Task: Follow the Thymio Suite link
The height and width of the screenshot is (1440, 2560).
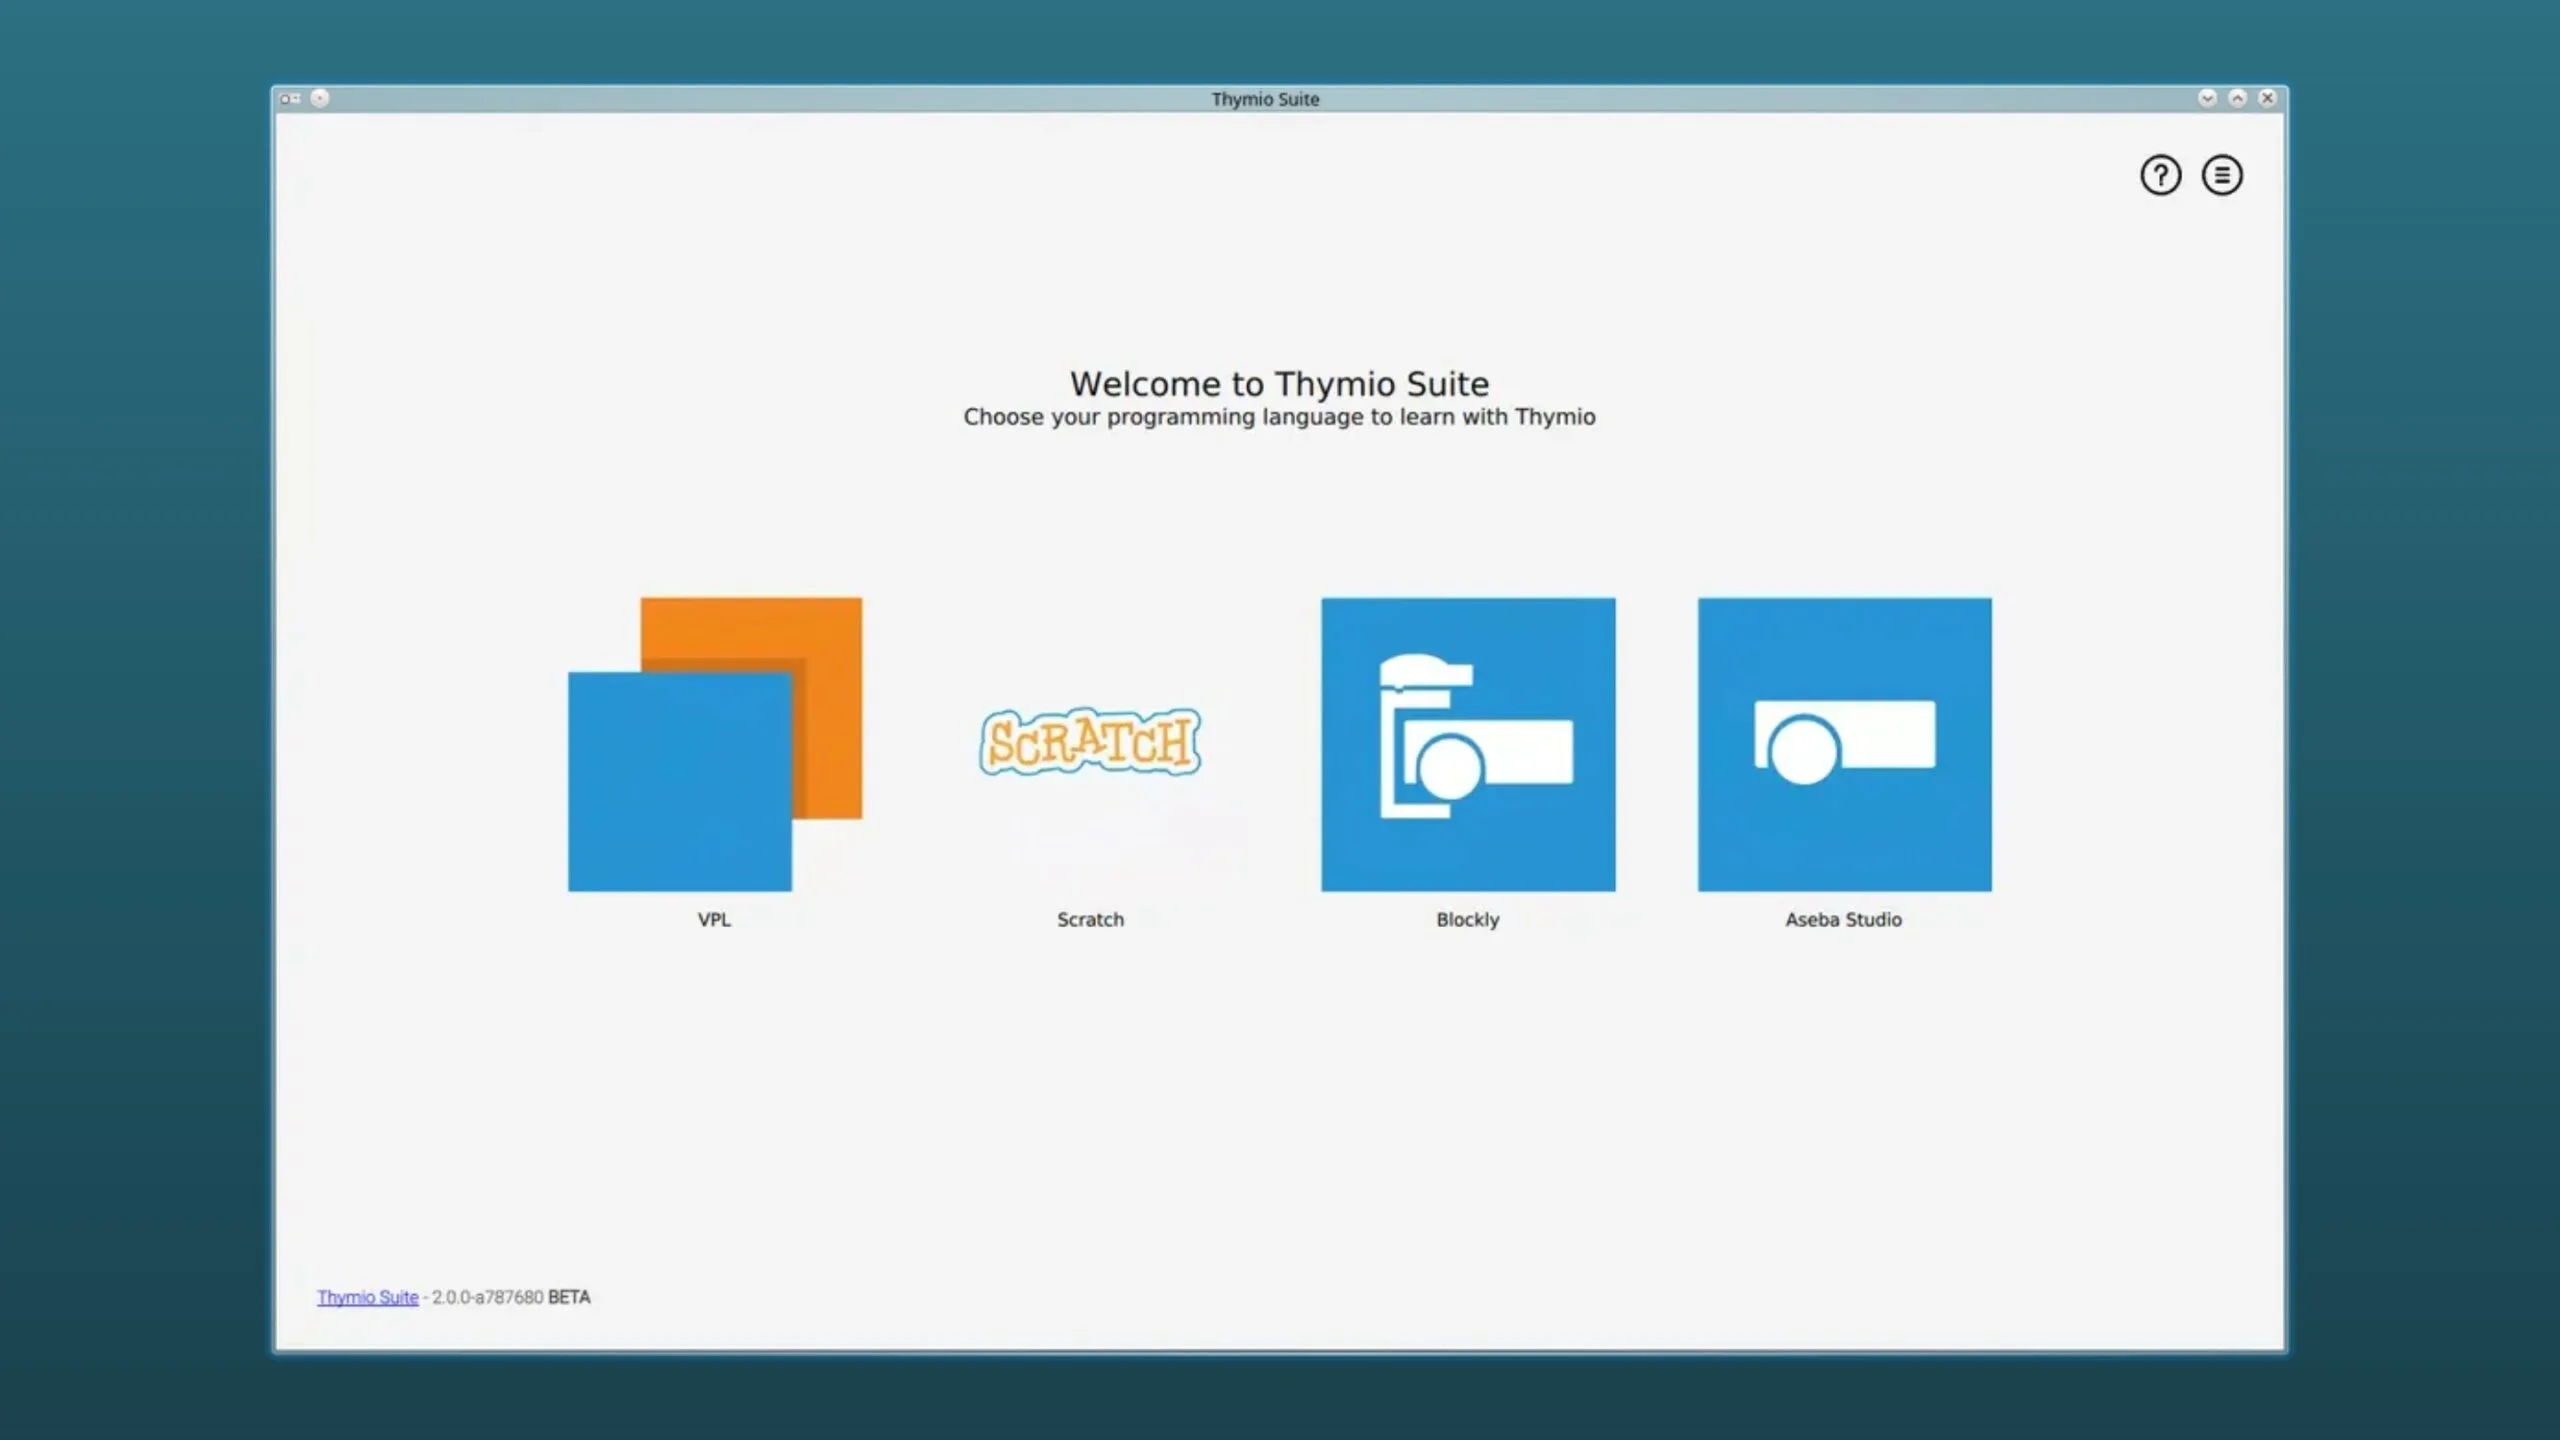Action: coord(368,1297)
